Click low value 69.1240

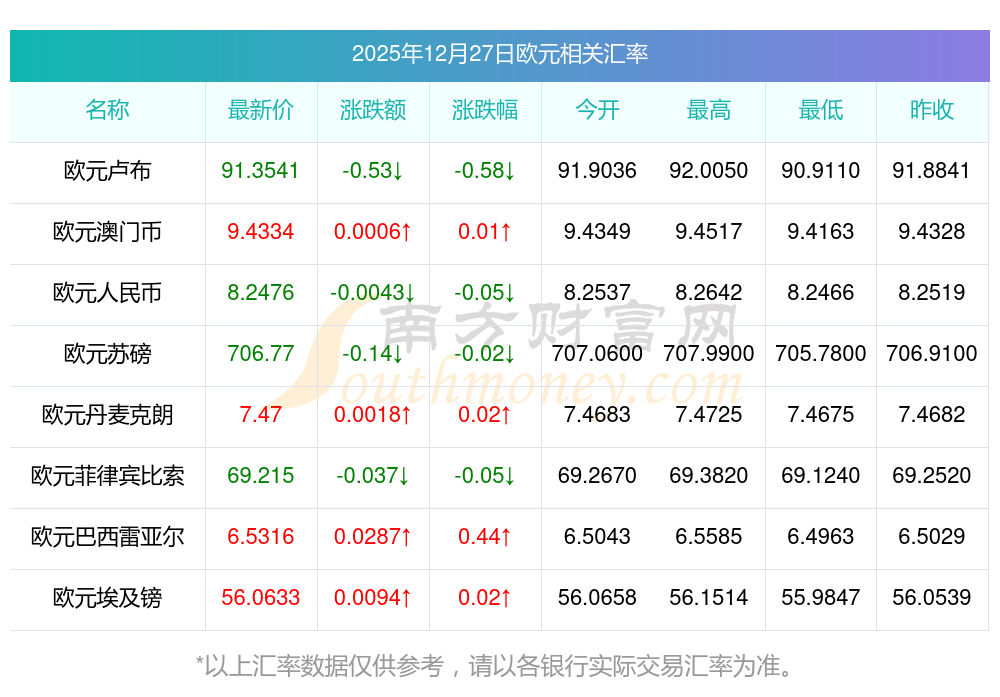821,475
